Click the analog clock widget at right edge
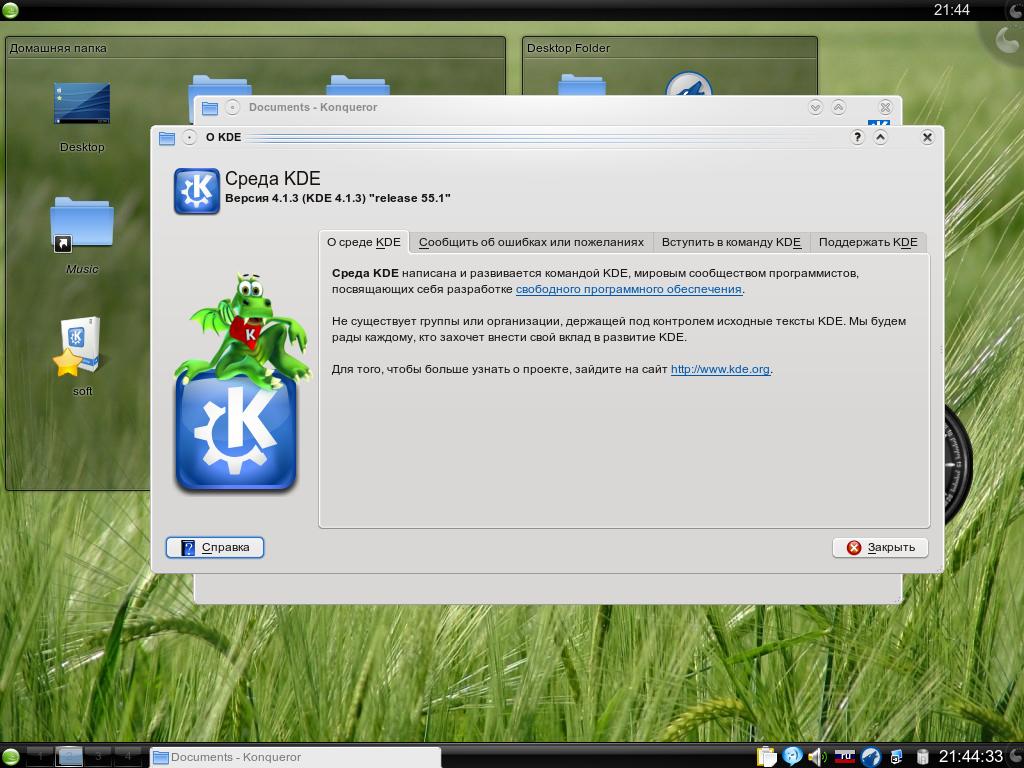This screenshot has width=1024, height=768. tap(958, 464)
